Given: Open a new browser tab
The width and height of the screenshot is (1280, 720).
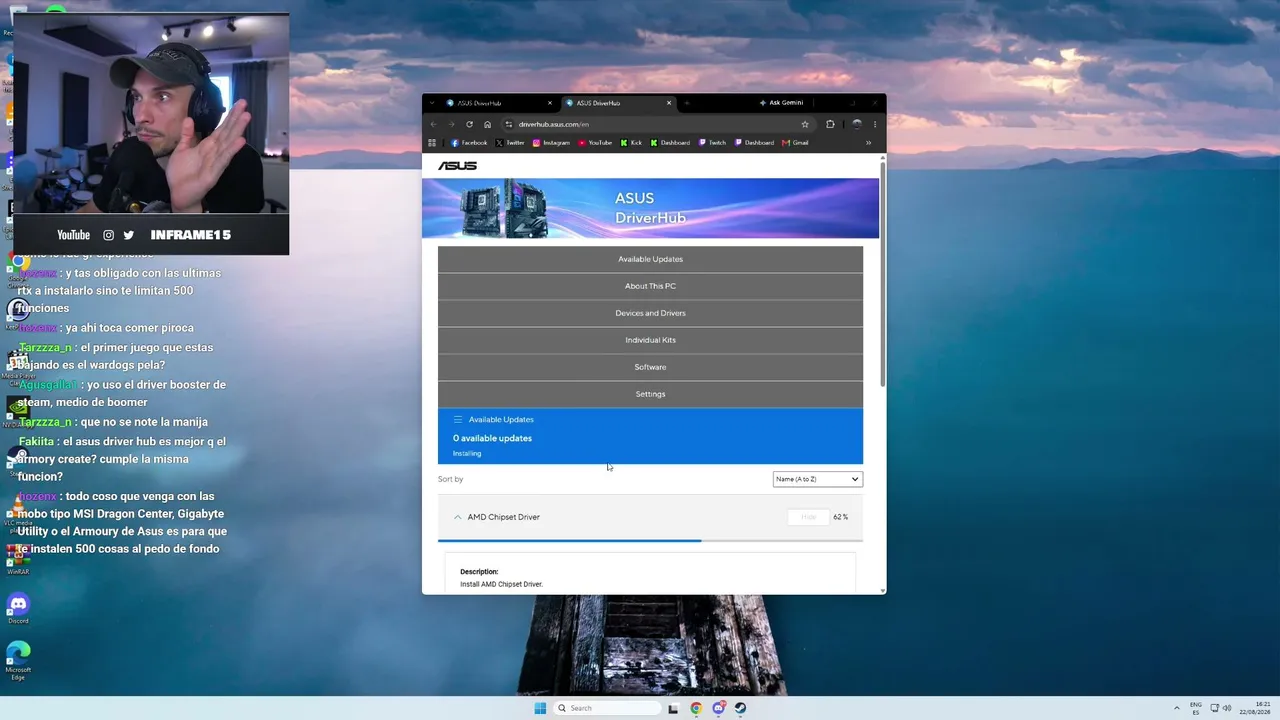Looking at the screenshot, I should pos(687,103).
